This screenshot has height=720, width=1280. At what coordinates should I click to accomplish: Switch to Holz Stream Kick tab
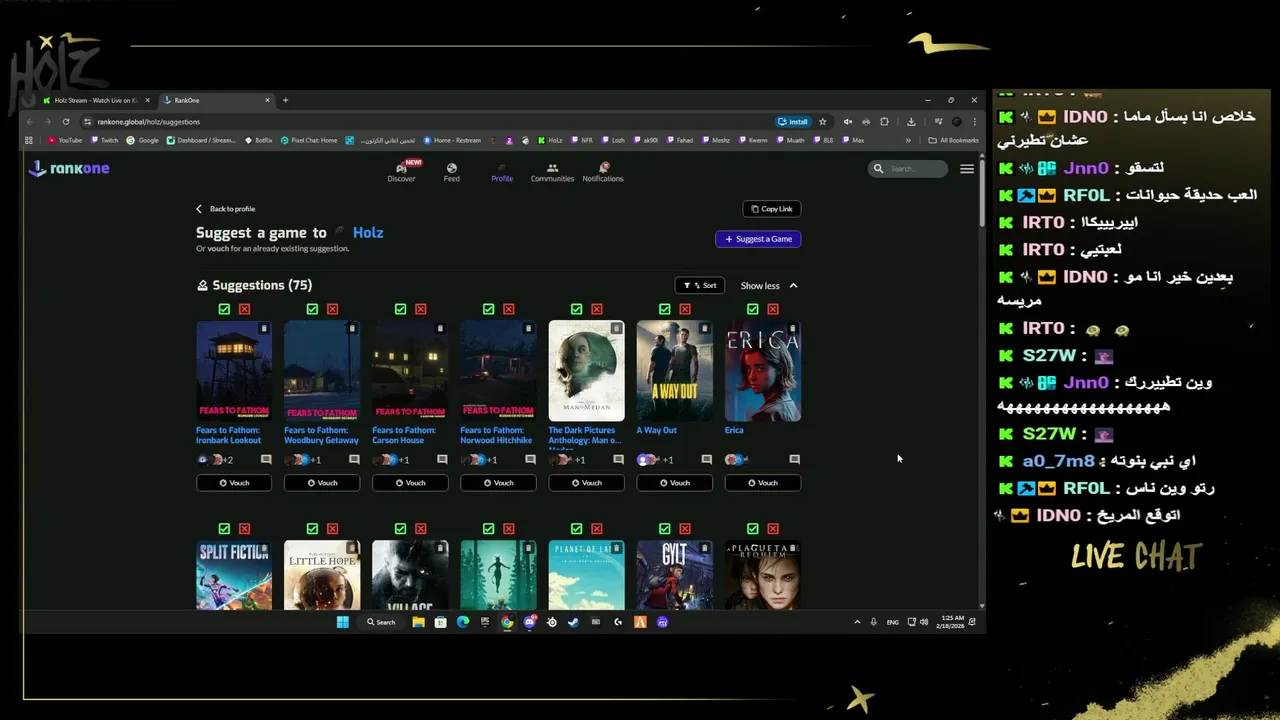tap(97, 100)
